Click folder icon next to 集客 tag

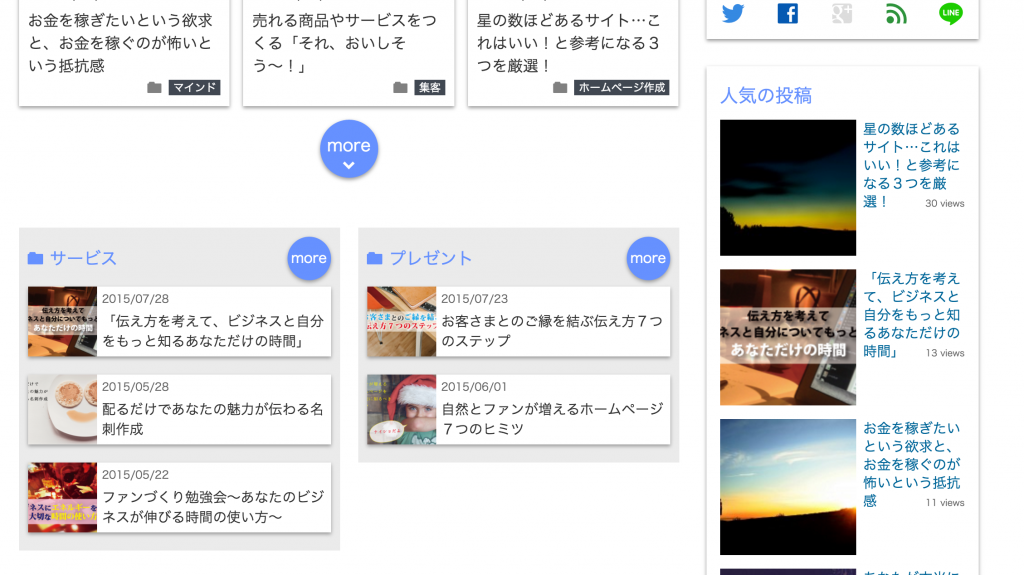pos(400,88)
